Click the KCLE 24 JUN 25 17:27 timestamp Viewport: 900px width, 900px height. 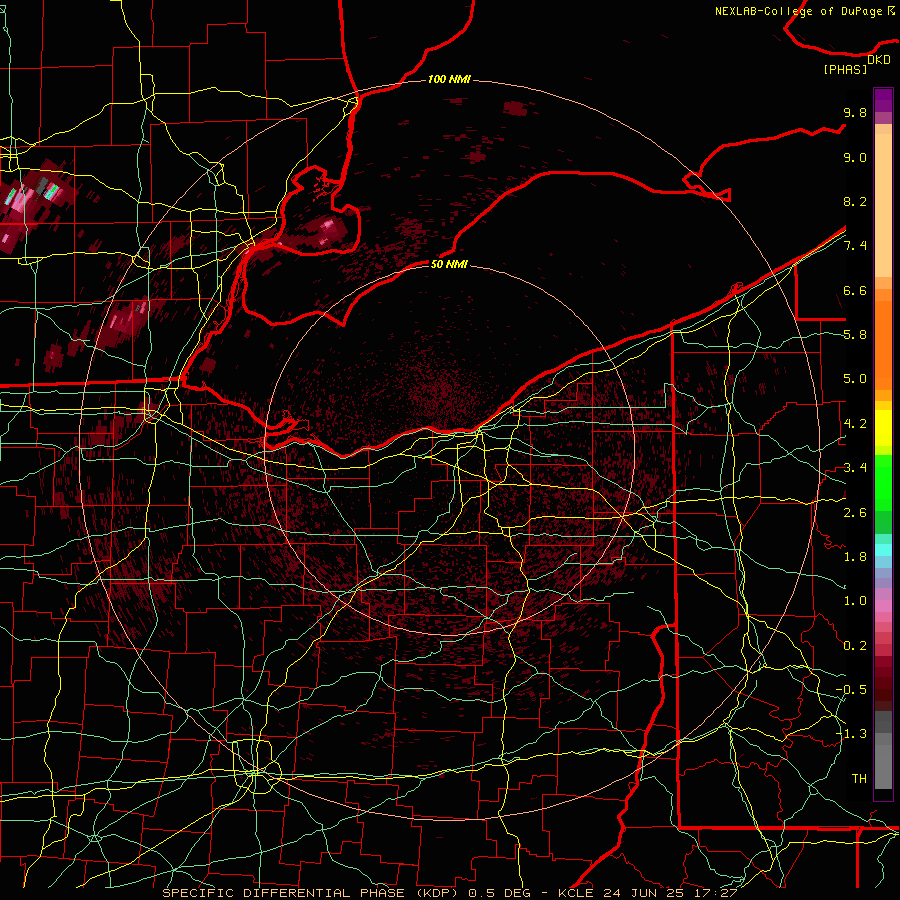click(647, 893)
